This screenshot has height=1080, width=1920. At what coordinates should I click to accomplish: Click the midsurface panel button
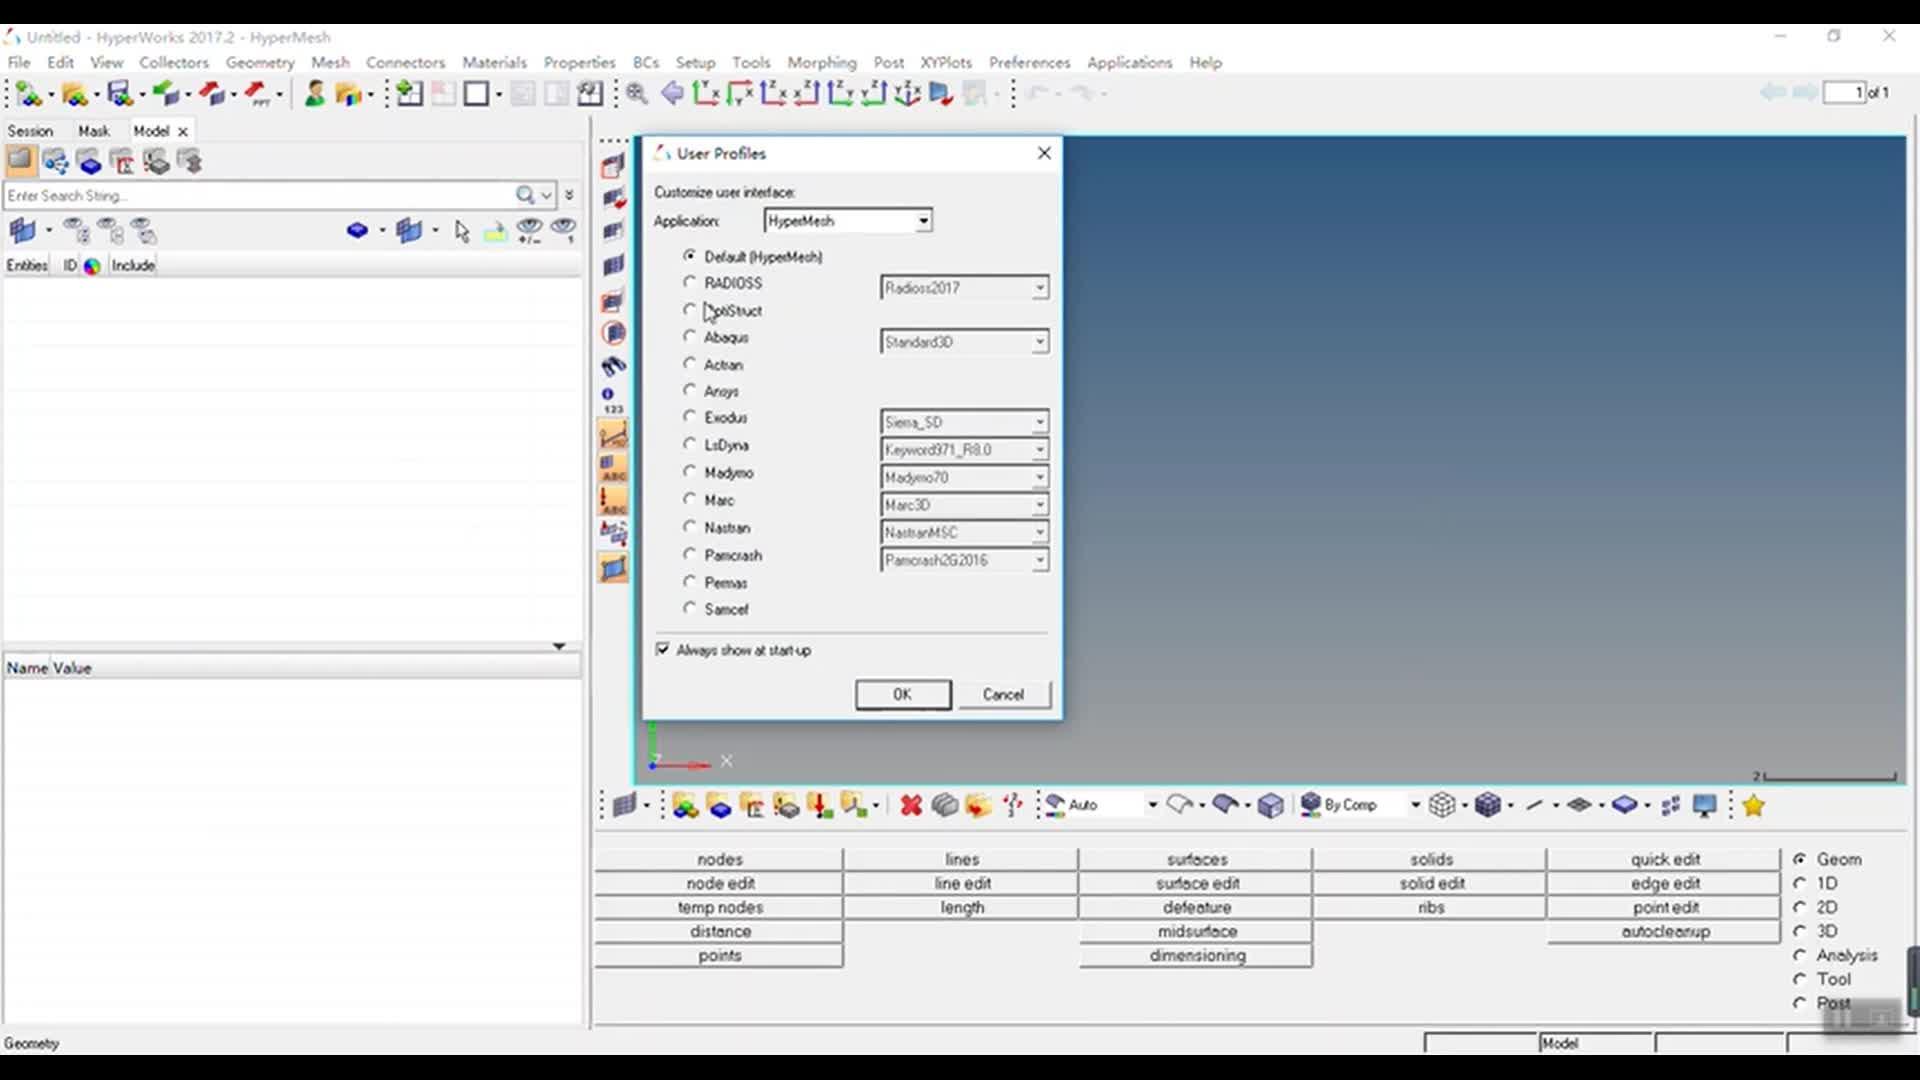(x=1196, y=932)
